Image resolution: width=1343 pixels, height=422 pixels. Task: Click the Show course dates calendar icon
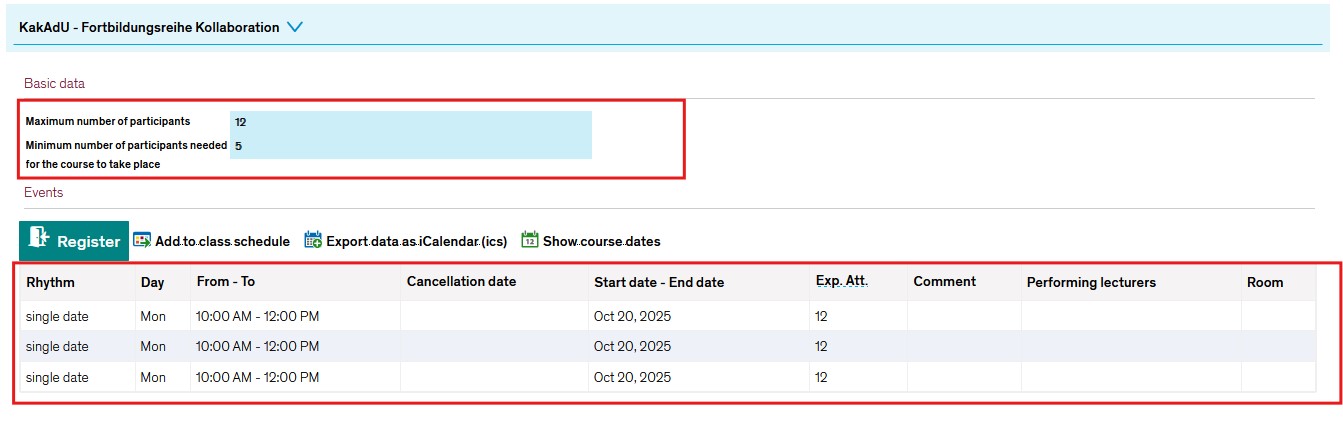tap(530, 241)
